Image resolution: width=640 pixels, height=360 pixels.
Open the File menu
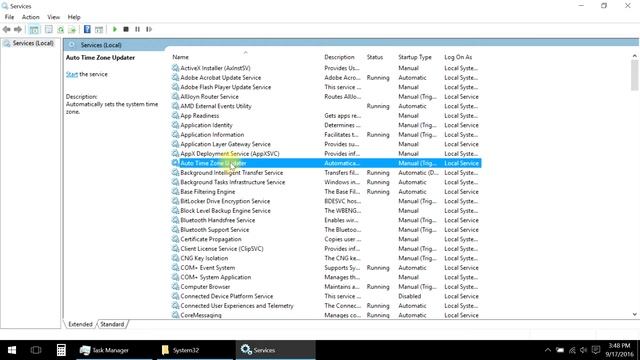[9, 17]
